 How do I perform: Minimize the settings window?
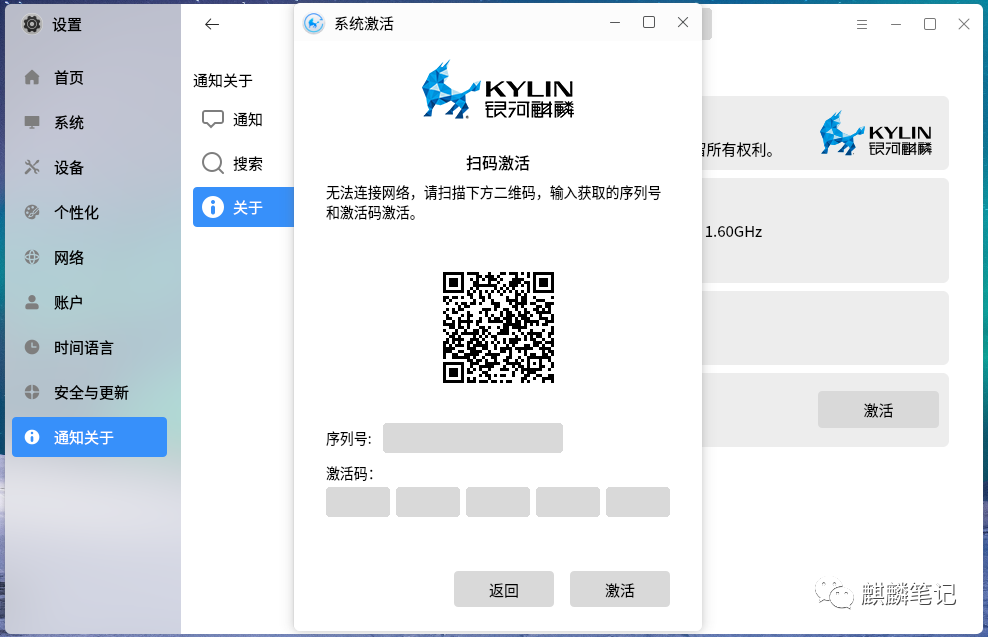point(895,24)
